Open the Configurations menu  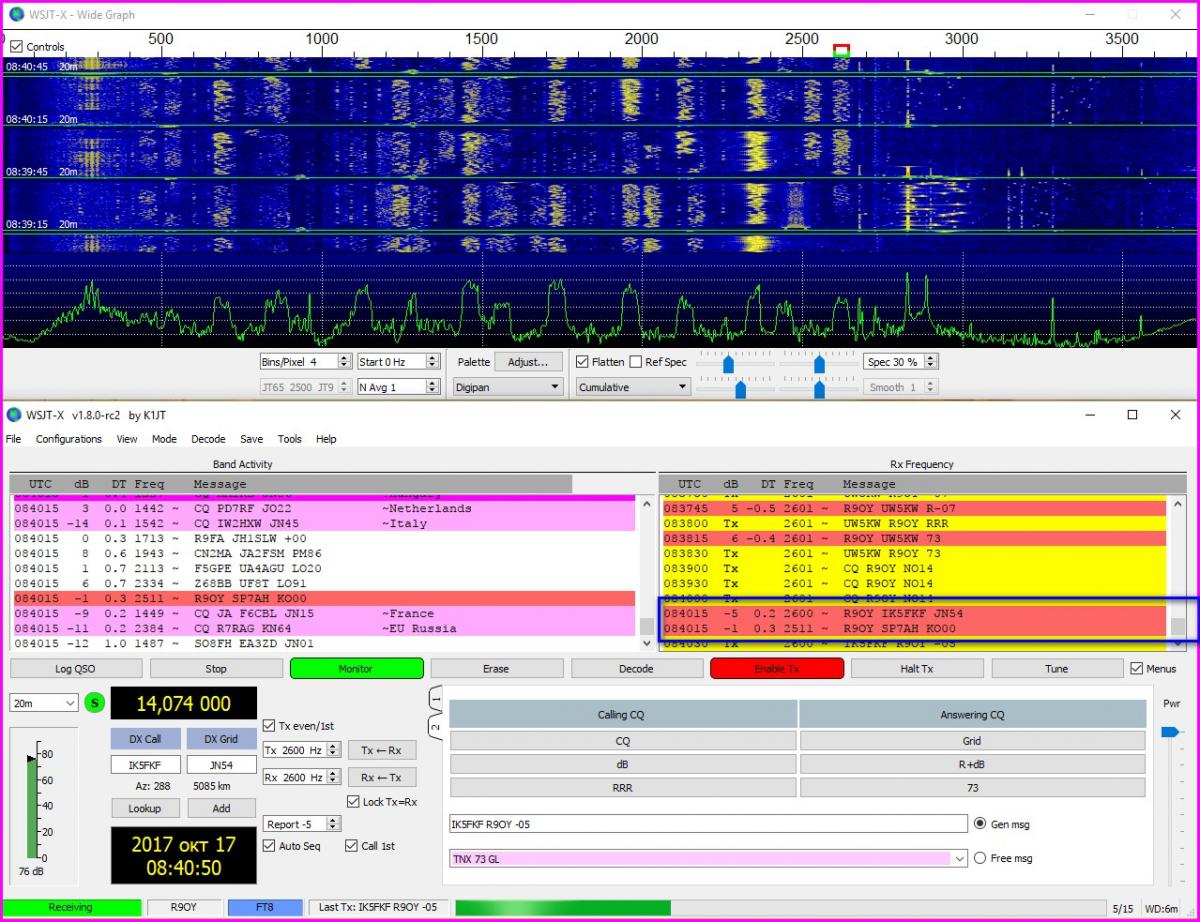coord(68,439)
